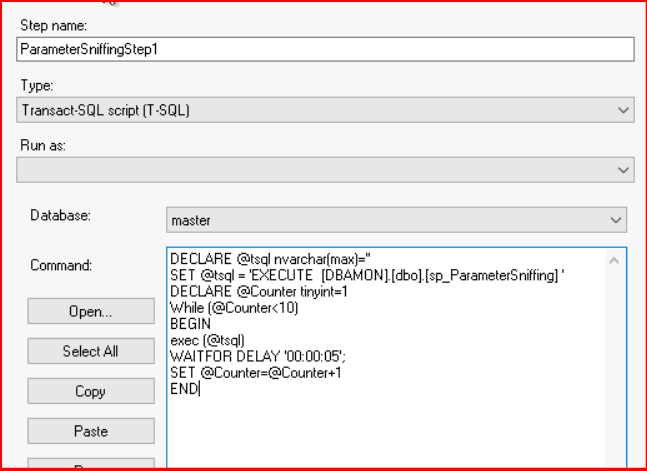Click the Copy button
The image size is (647, 471).
[x=89, y=392]
